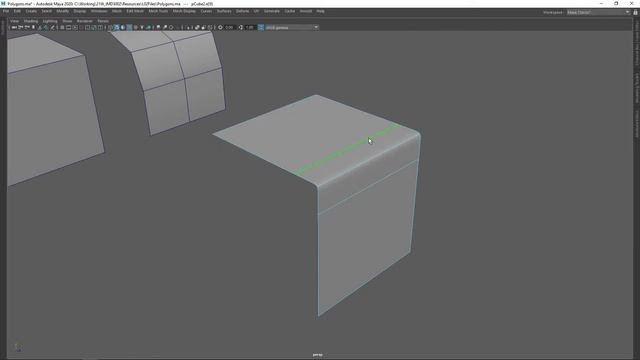Open the Surfaces menu
Image resolution: width=640 pixels, height=360 pixels.
(x=224, y=11)
